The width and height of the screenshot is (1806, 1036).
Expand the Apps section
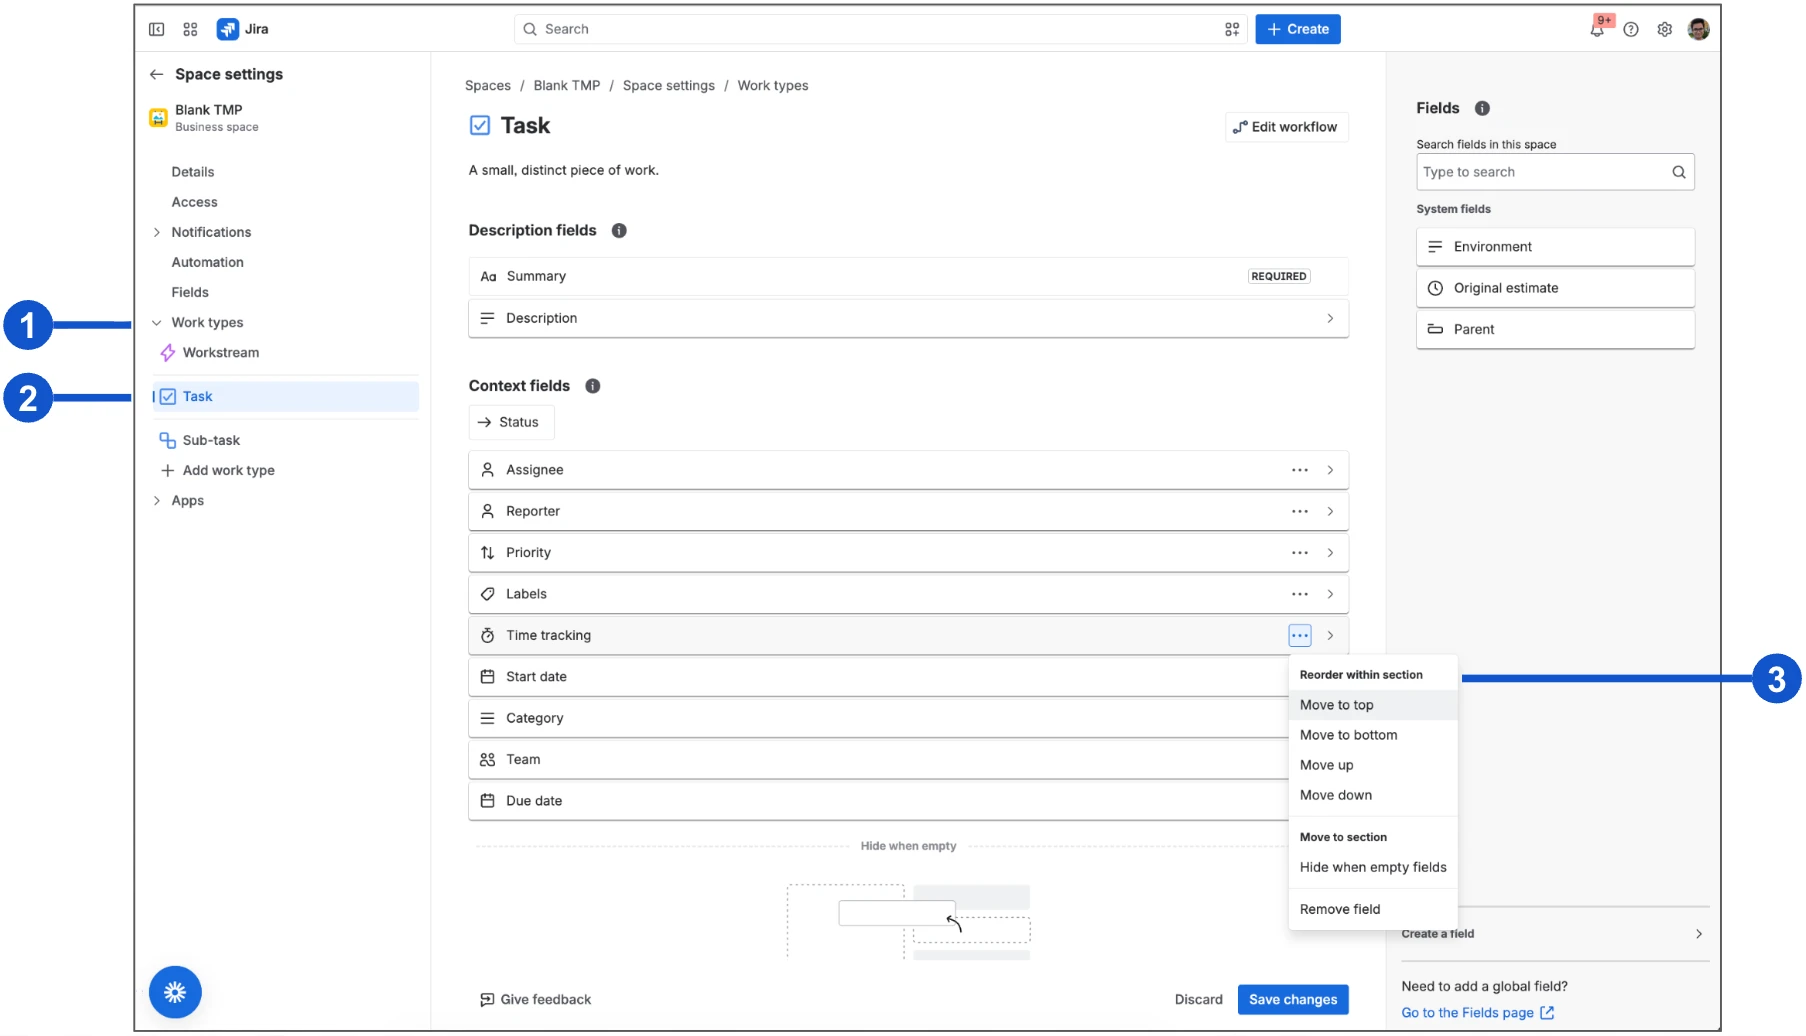(157, 501)
